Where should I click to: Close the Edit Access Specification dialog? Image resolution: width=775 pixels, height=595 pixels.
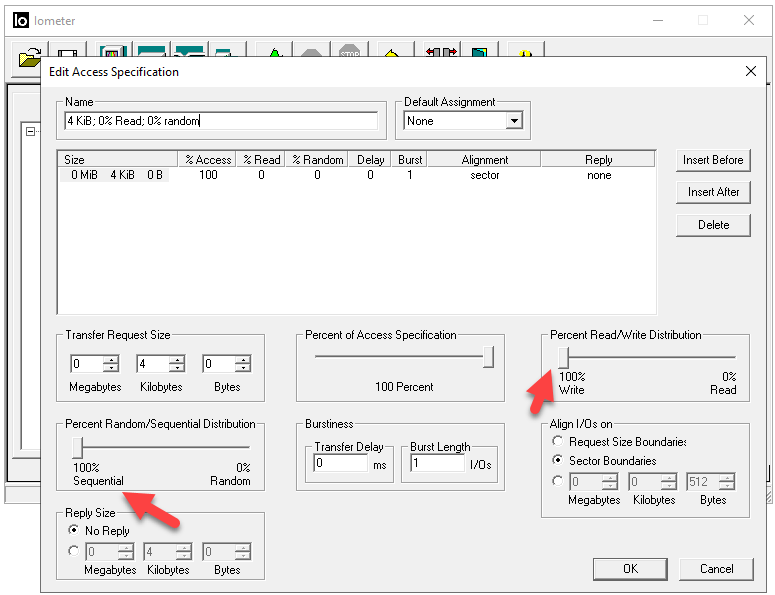click(x=751, y=71)
